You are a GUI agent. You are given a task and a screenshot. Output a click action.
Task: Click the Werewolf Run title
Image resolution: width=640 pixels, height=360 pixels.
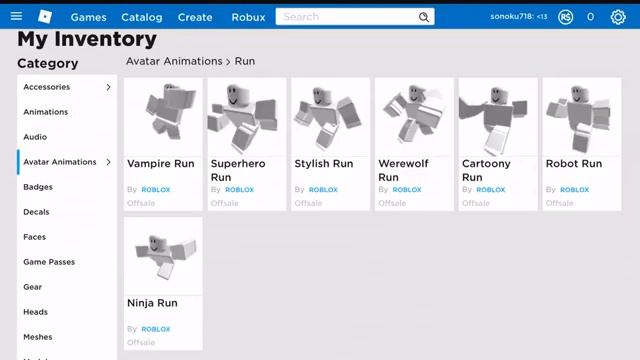tap(403, 170)
